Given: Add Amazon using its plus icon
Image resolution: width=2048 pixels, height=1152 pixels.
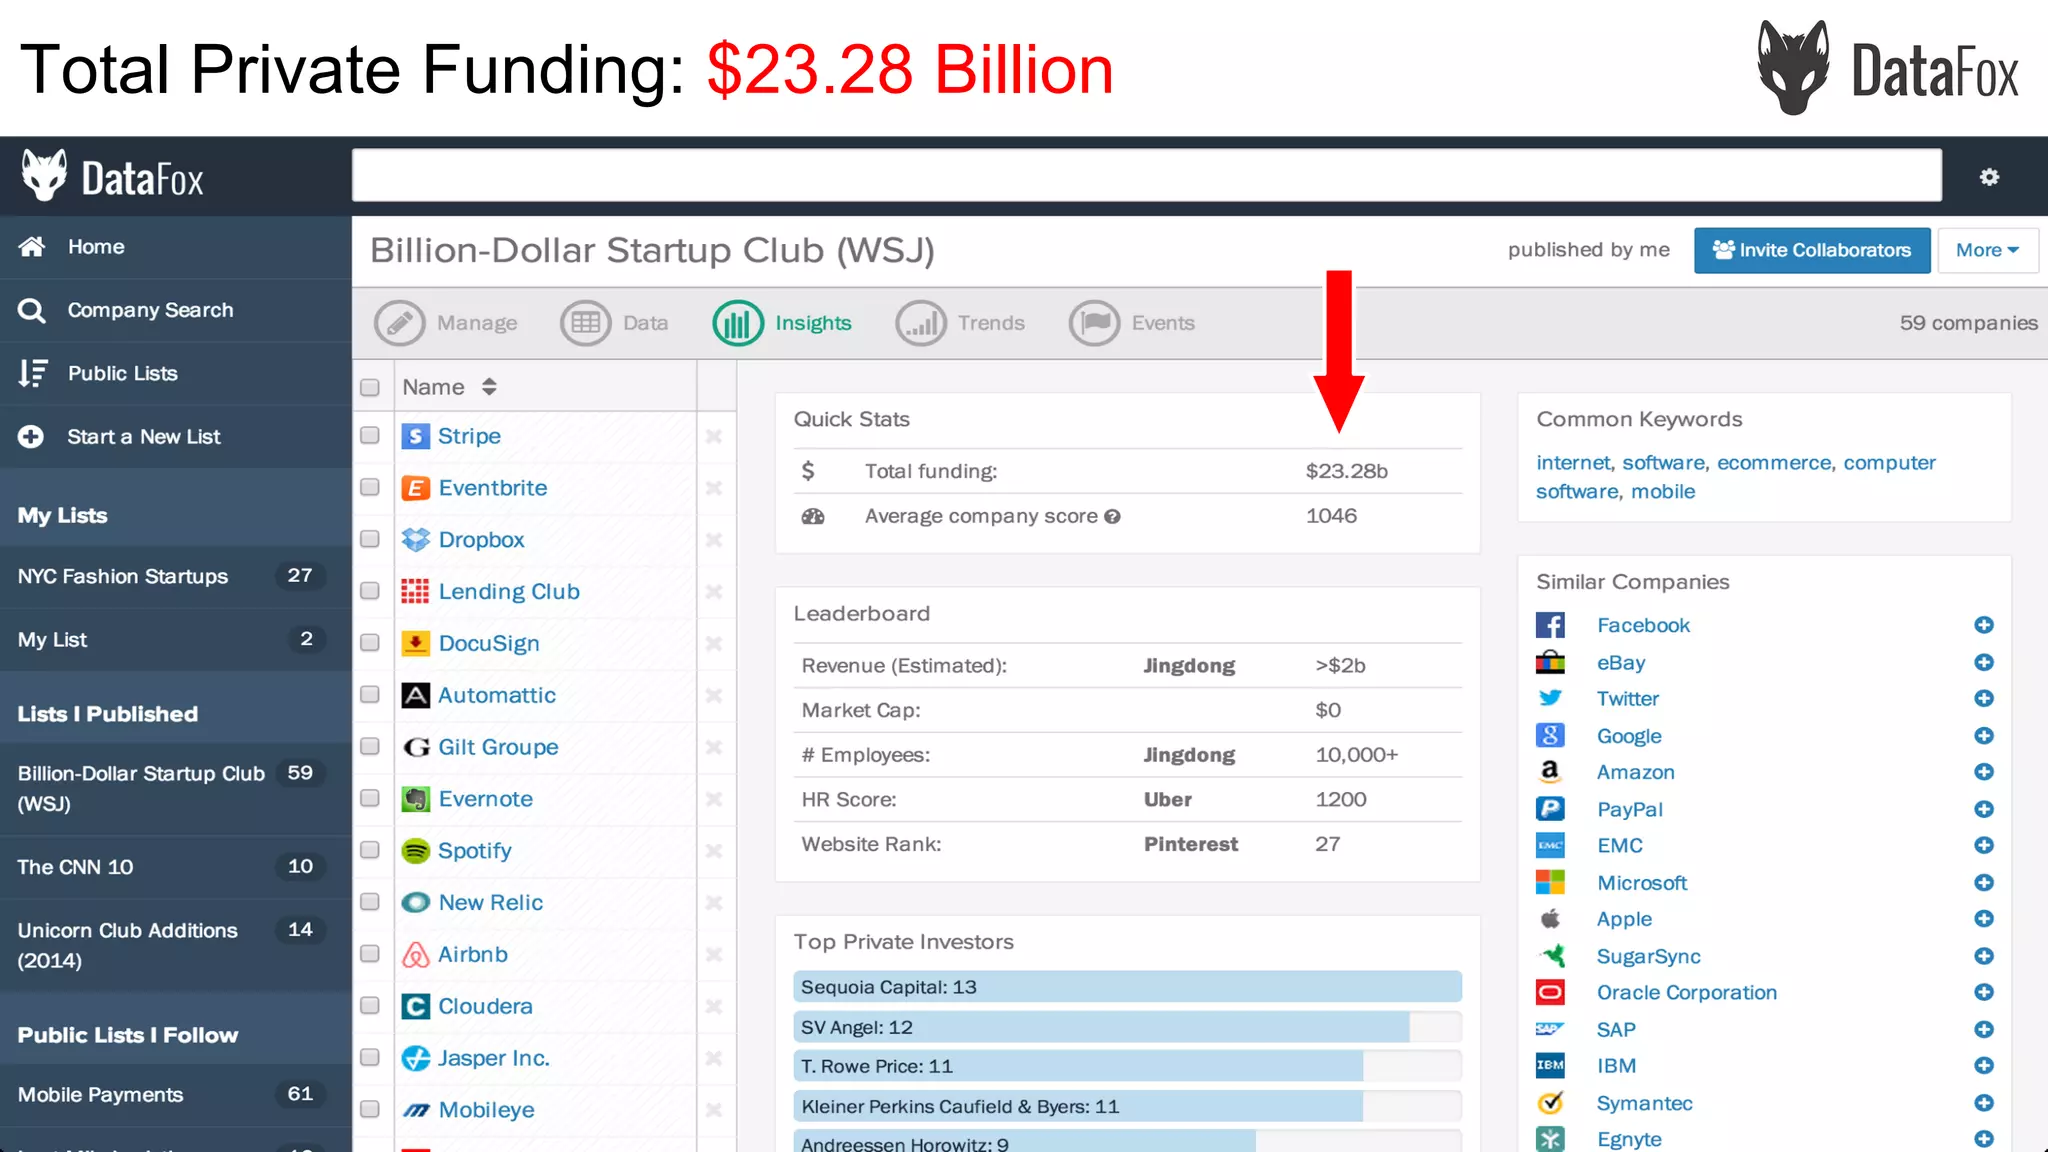Looking at the screenshot, I should pyautogui.click(x=1984, y=772).
